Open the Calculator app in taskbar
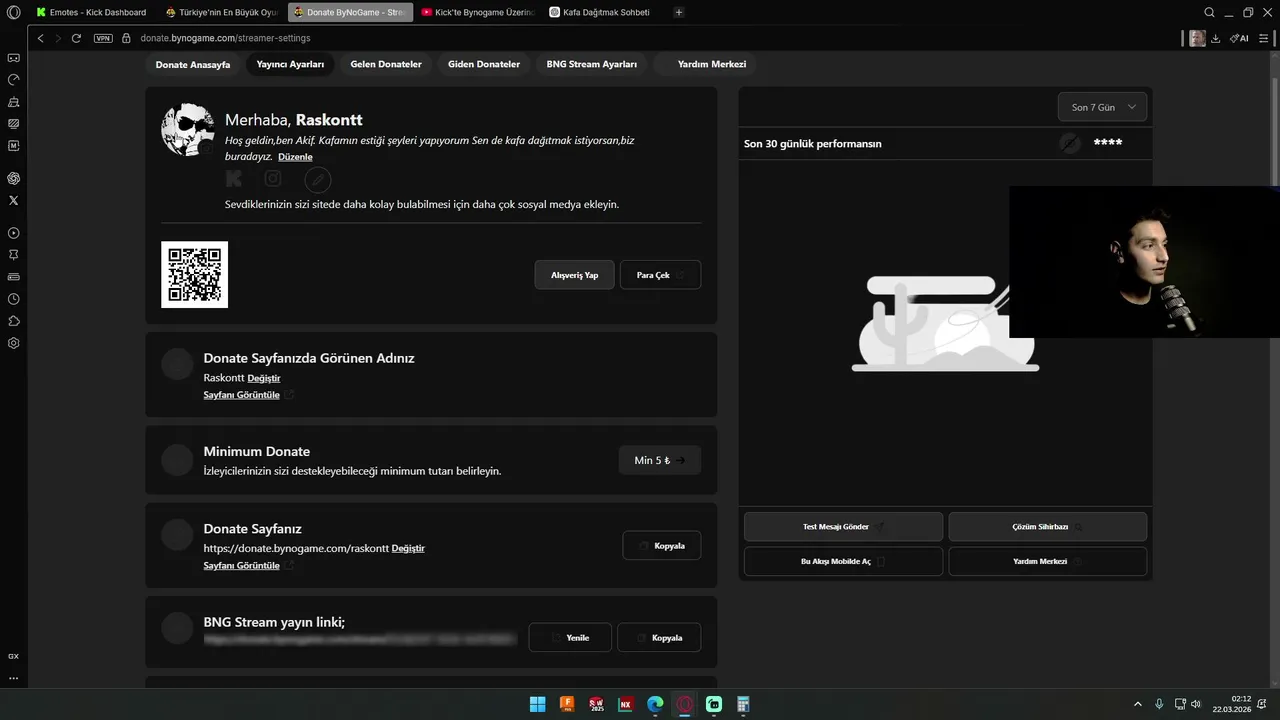The image size is (1280, 720). point(743,704)
